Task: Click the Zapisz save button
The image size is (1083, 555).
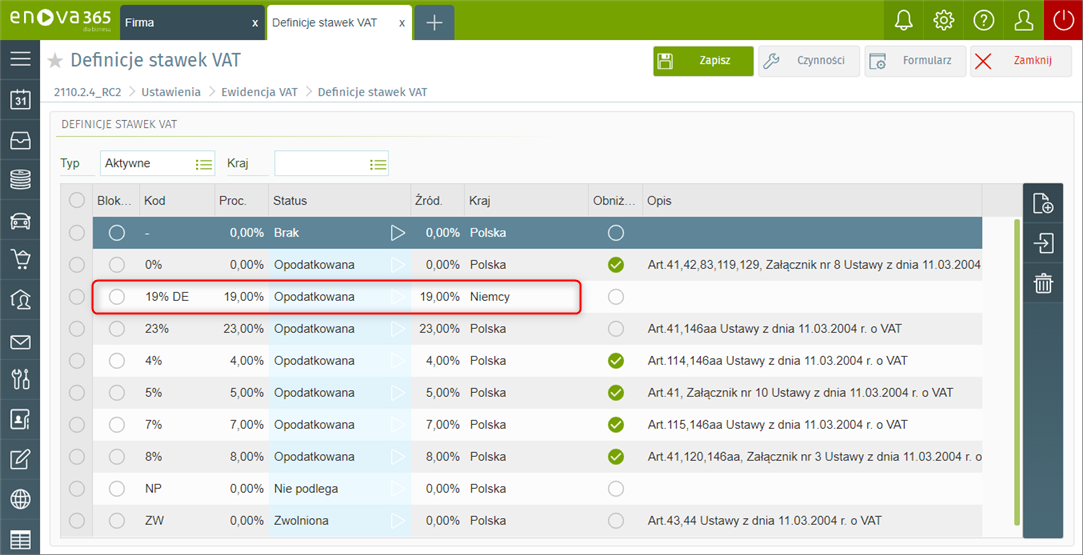Action: [x=703, y=61]
